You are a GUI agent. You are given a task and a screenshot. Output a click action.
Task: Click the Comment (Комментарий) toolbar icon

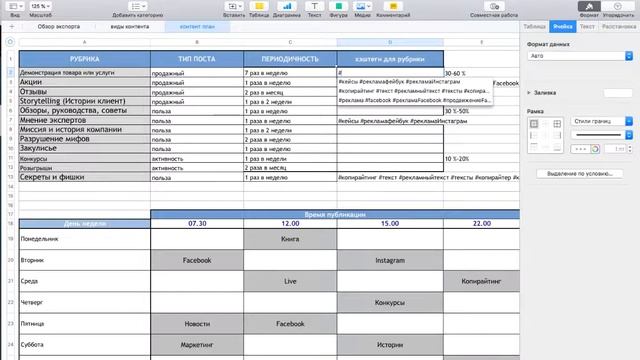coord(393,7)
